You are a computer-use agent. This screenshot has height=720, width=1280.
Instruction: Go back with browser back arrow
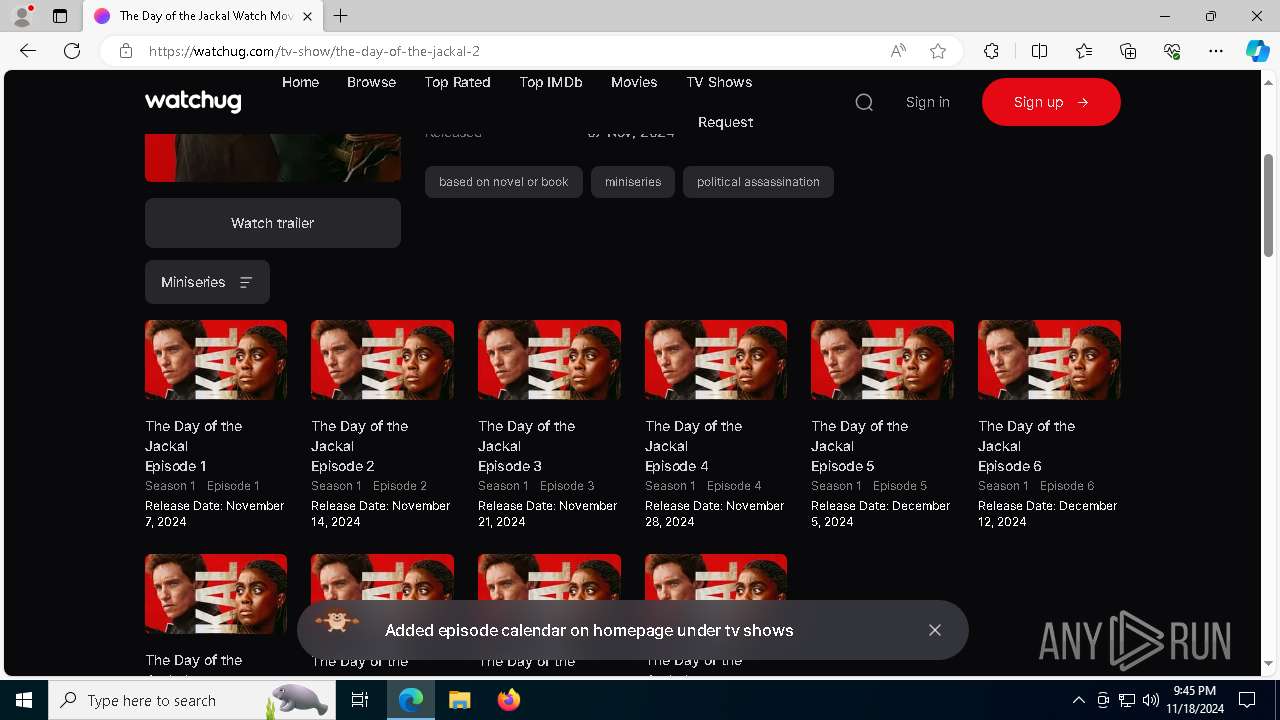tap(28, 51)
